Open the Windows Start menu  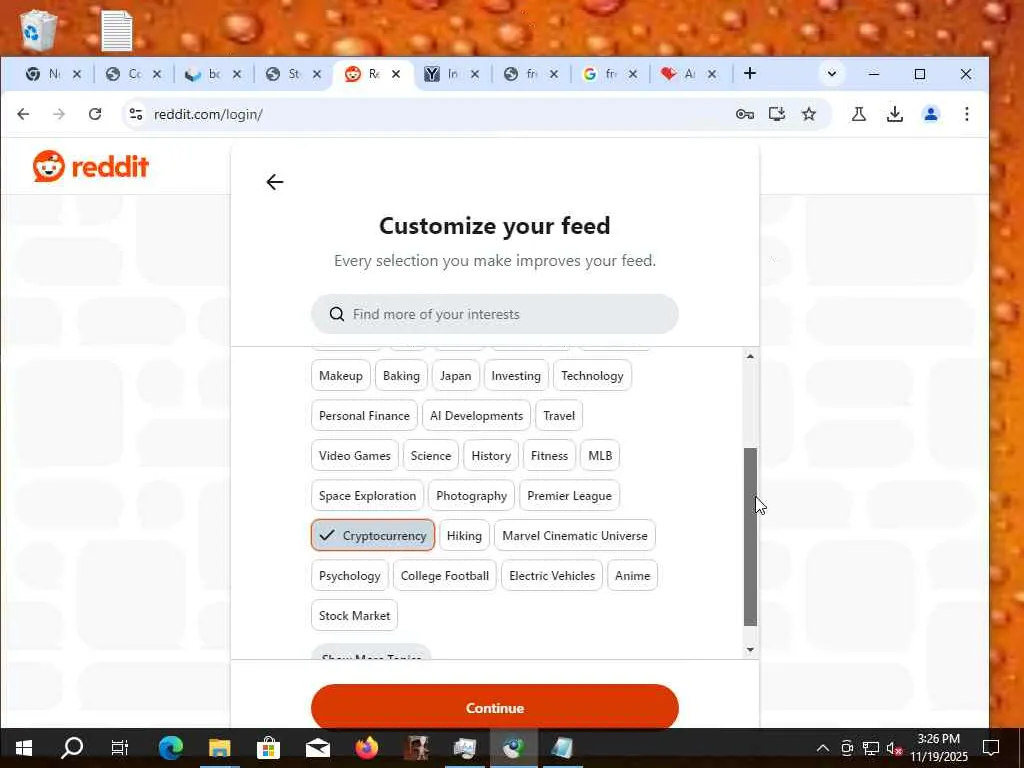point(24,748)
